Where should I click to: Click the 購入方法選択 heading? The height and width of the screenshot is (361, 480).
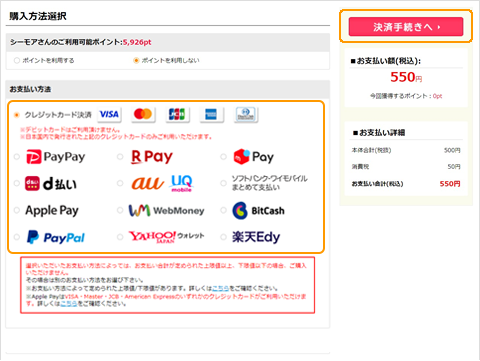point(38,16)
